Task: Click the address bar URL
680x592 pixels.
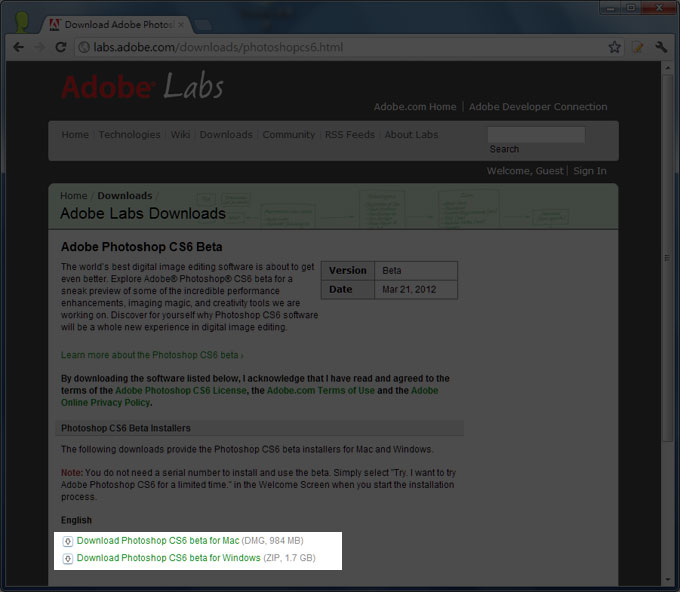Action: click(218, 47)
